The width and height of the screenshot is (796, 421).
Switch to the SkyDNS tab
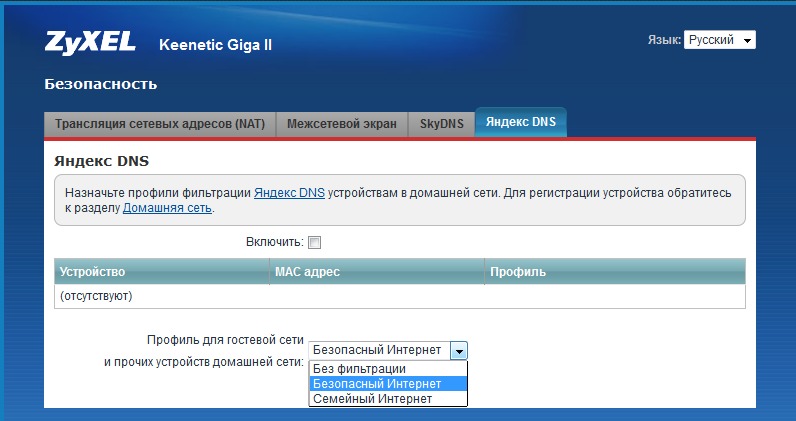[x=442, y=124]
